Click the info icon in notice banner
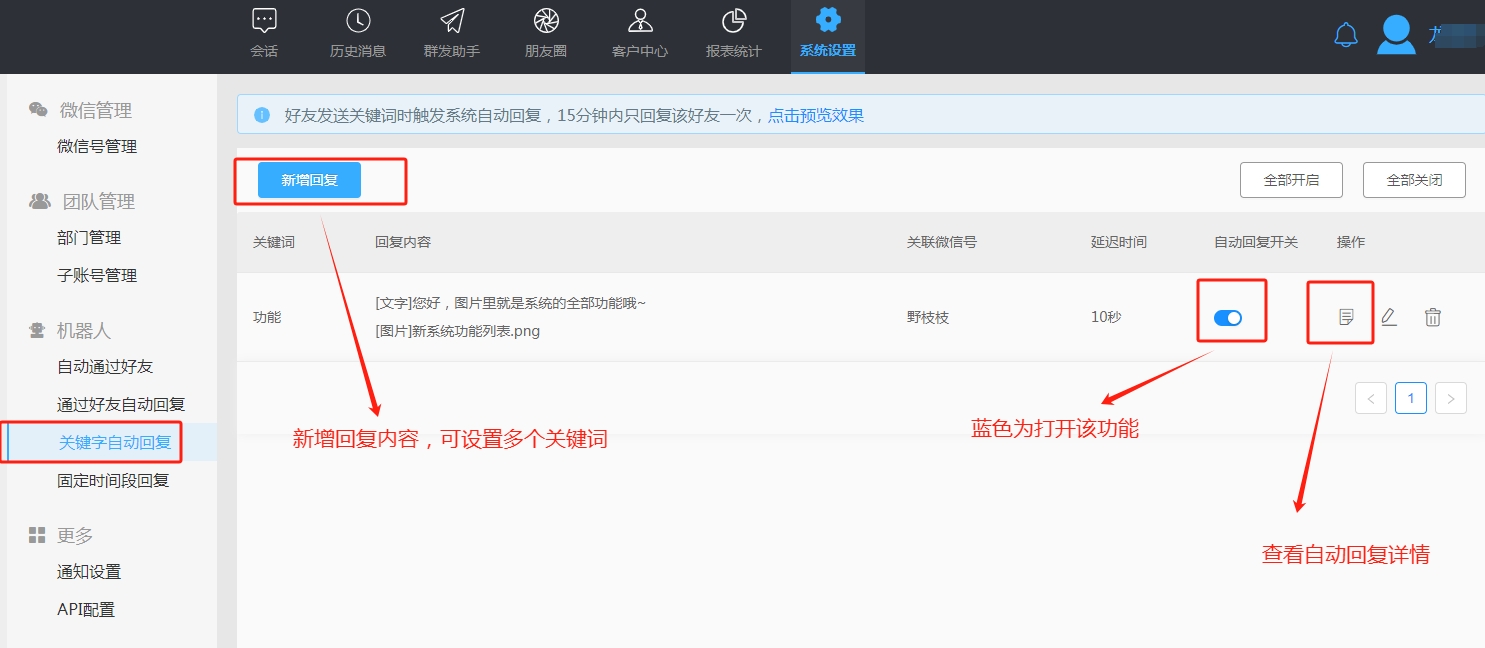The width and height of the screenshot is (1485, 648). point(262,115)
